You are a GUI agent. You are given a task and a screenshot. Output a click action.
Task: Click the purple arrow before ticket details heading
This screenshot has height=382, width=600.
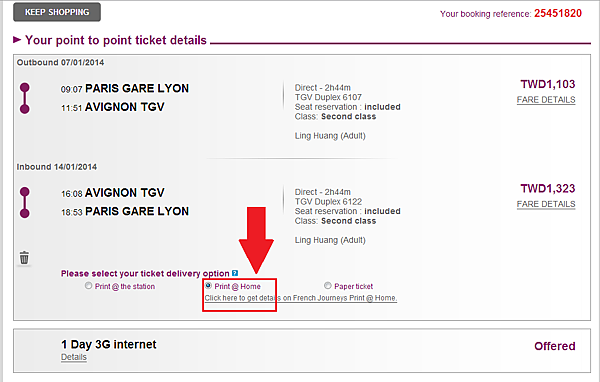[x=17, y=39]
